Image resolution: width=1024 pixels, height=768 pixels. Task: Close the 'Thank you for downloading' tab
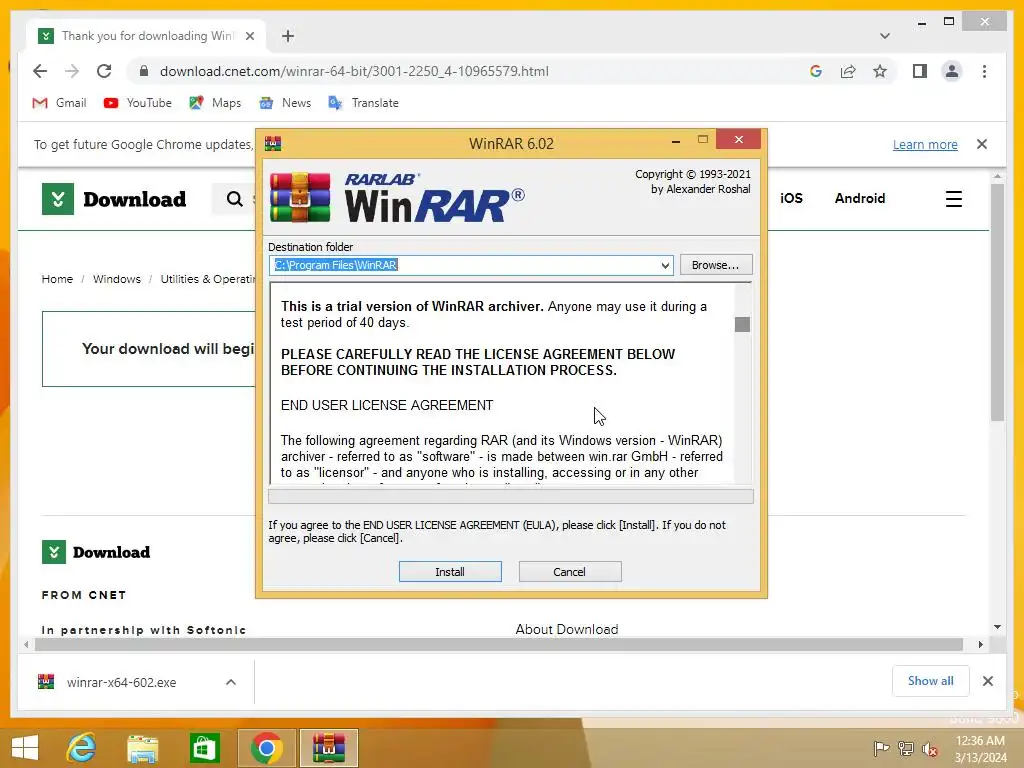point(249,36)
